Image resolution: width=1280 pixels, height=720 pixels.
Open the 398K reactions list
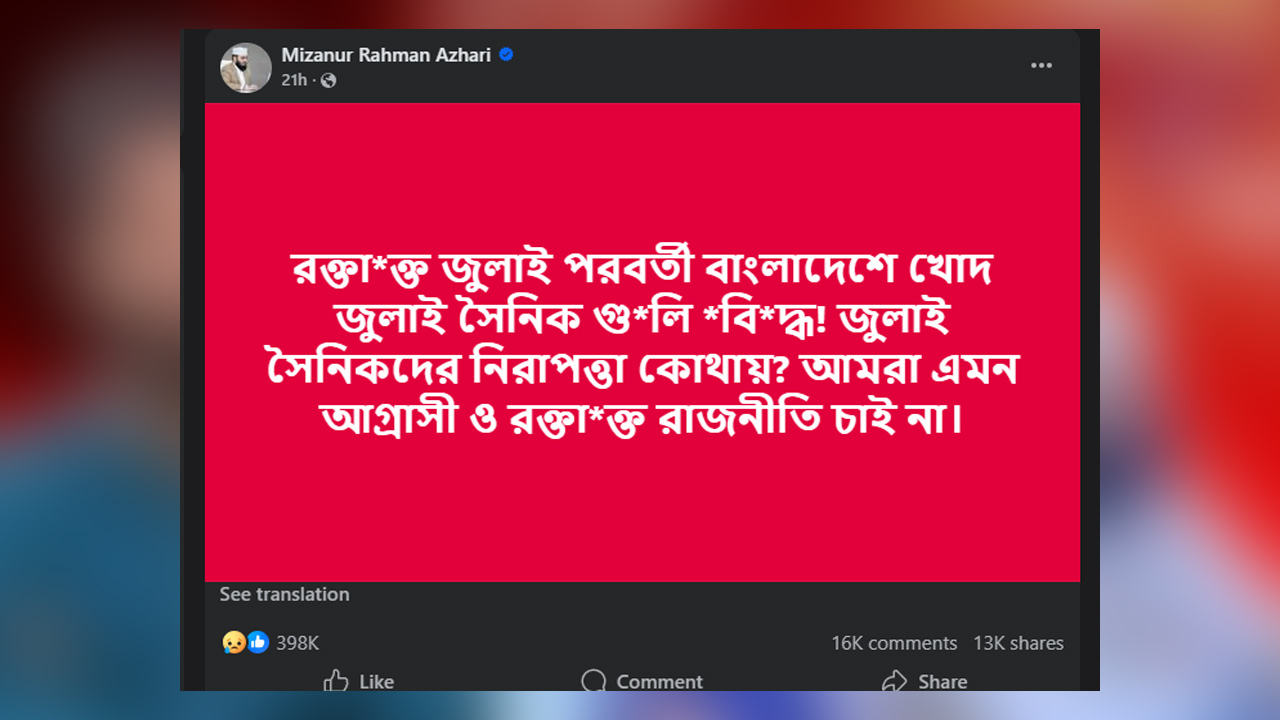tap(297, 643)
